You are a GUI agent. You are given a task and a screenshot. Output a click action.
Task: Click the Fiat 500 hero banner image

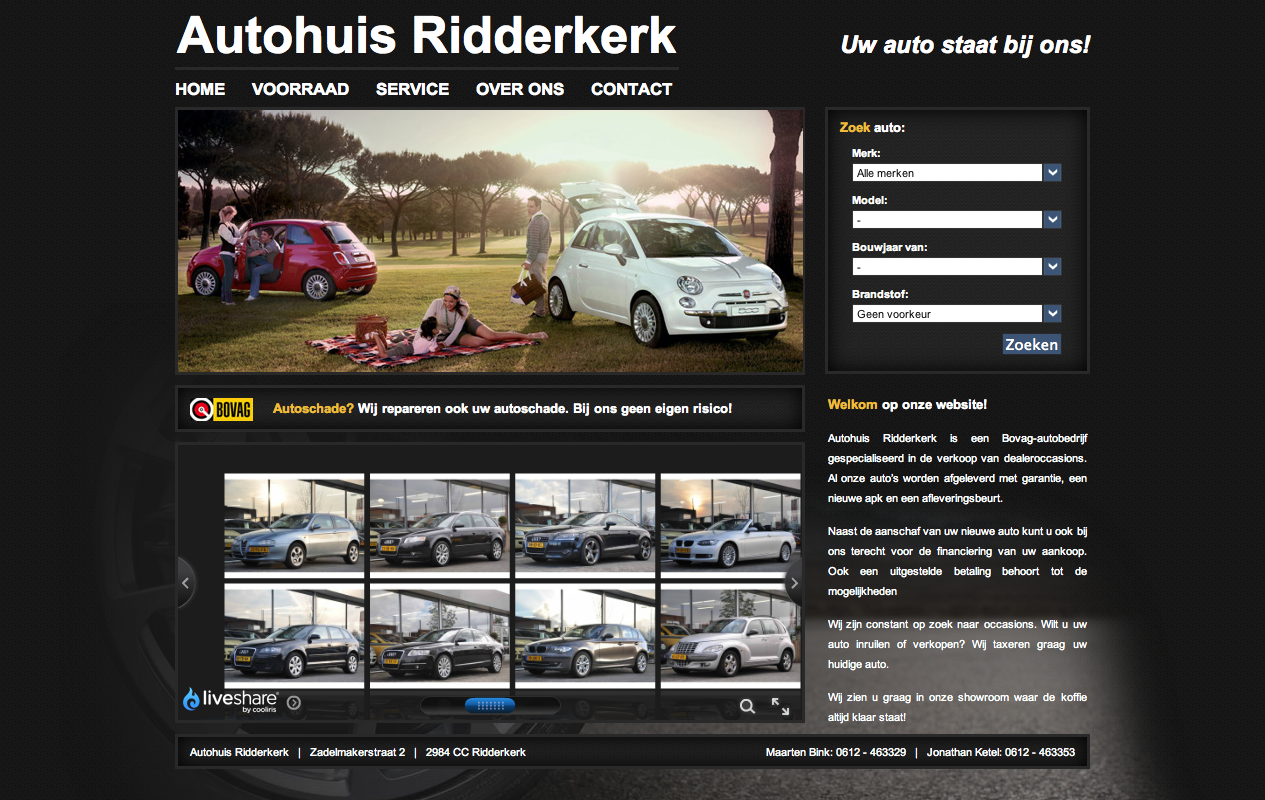490,241
